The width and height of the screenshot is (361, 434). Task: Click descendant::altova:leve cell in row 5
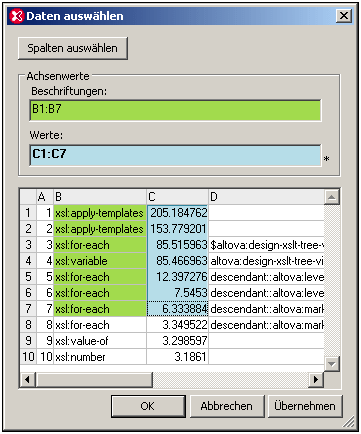266,277
